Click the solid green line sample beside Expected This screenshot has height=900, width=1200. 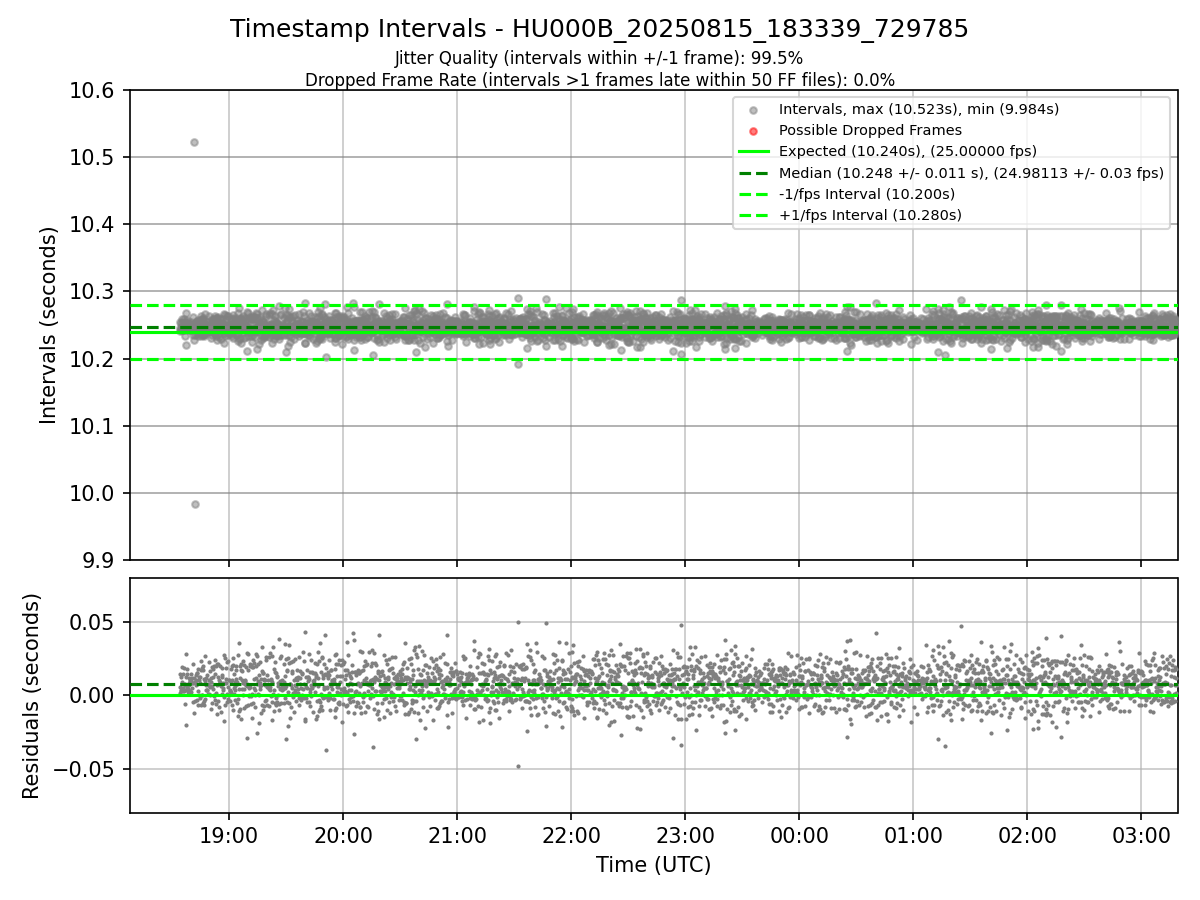pyautogui.click(x=754, y=152)
